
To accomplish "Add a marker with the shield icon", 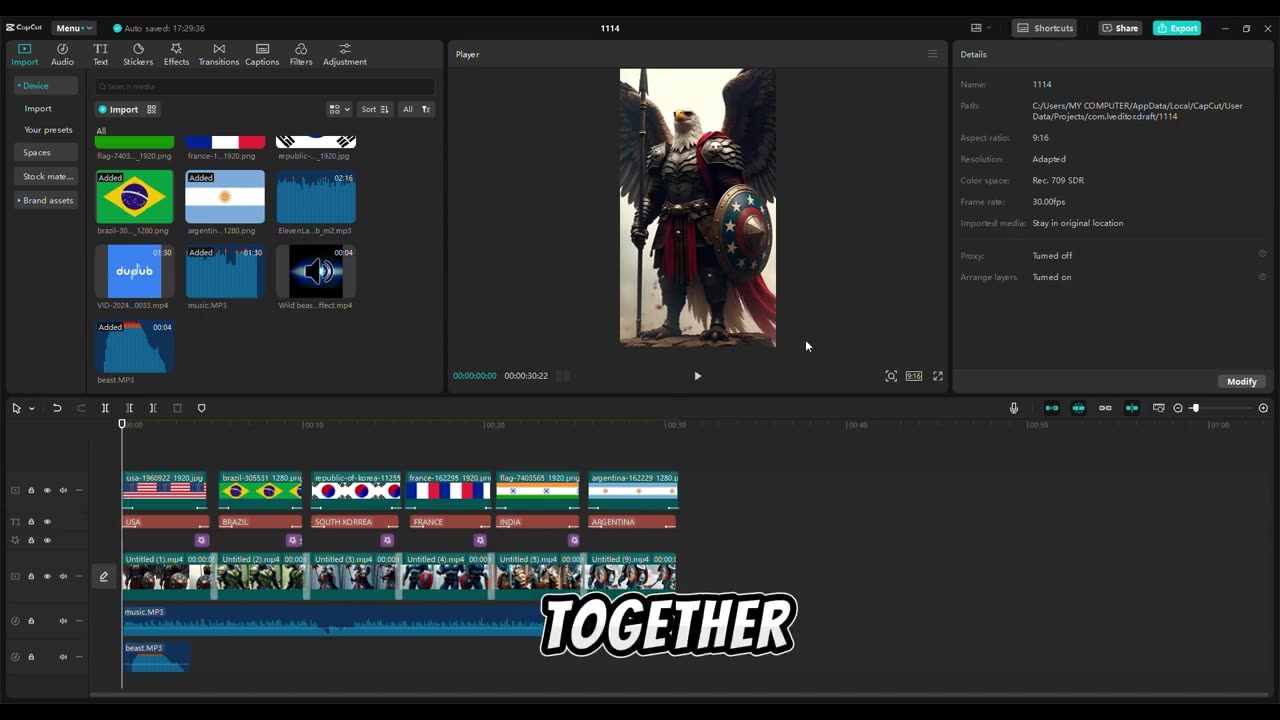I will click(201, 408).
